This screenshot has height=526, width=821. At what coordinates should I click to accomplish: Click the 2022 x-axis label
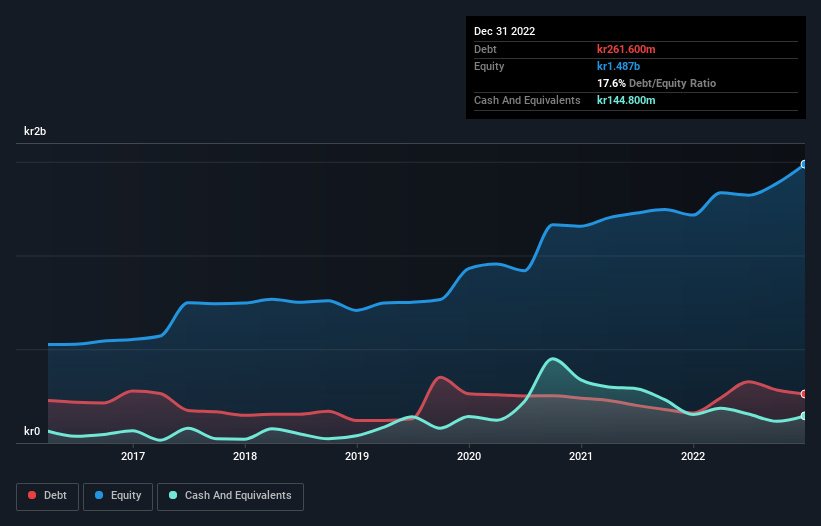(x=693, y=456)
